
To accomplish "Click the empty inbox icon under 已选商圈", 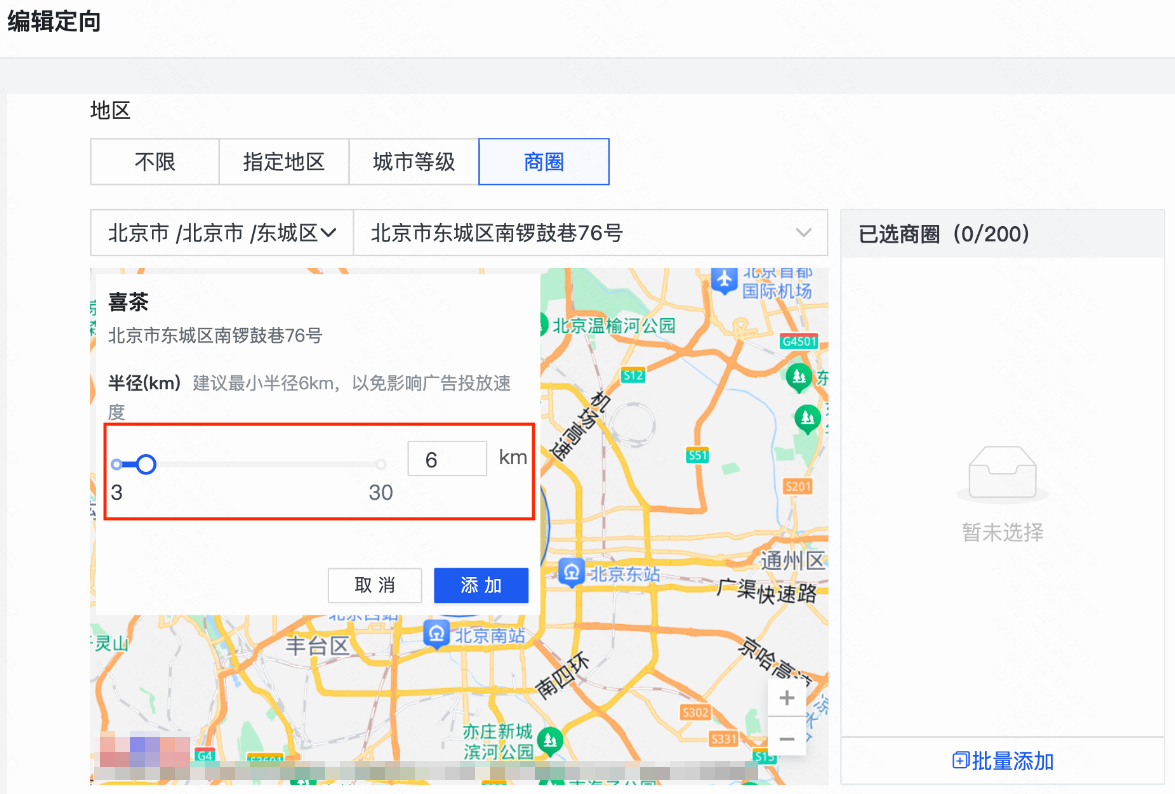I will click(1002, 472).
